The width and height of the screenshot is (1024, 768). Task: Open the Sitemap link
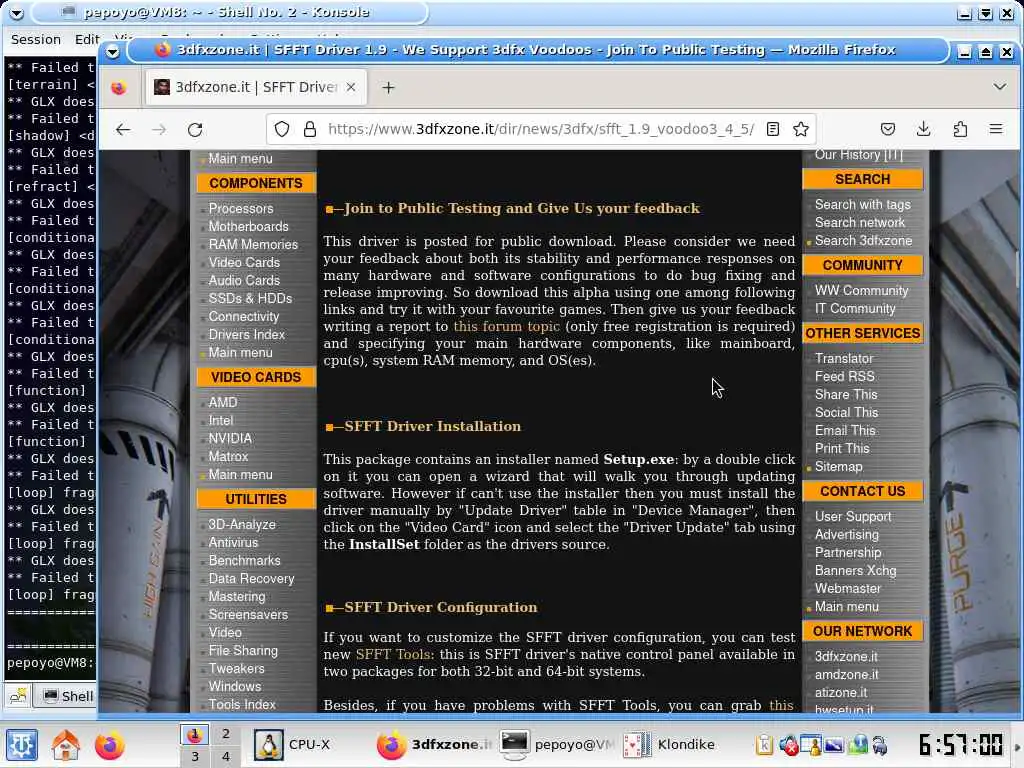click(x=839, y=466)
